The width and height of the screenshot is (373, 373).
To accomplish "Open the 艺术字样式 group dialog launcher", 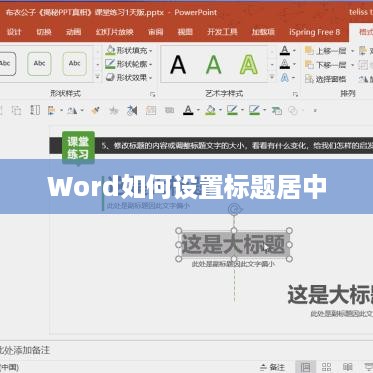I will 295,95.
